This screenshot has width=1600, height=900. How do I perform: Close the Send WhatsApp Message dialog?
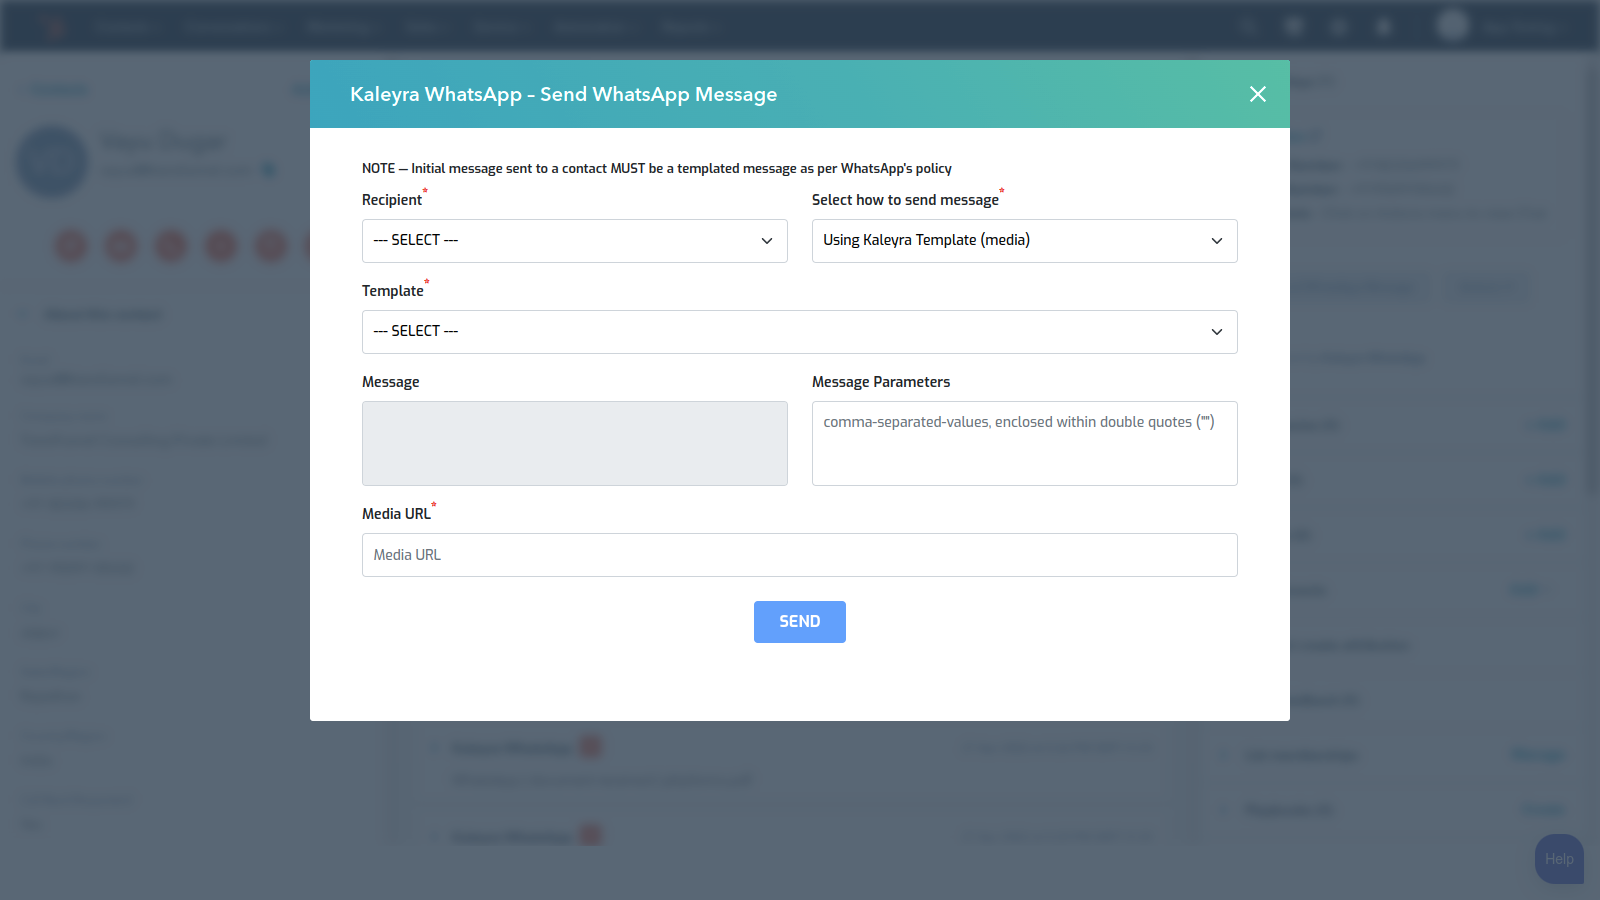pyautogui.click(x=1258, y=94)
